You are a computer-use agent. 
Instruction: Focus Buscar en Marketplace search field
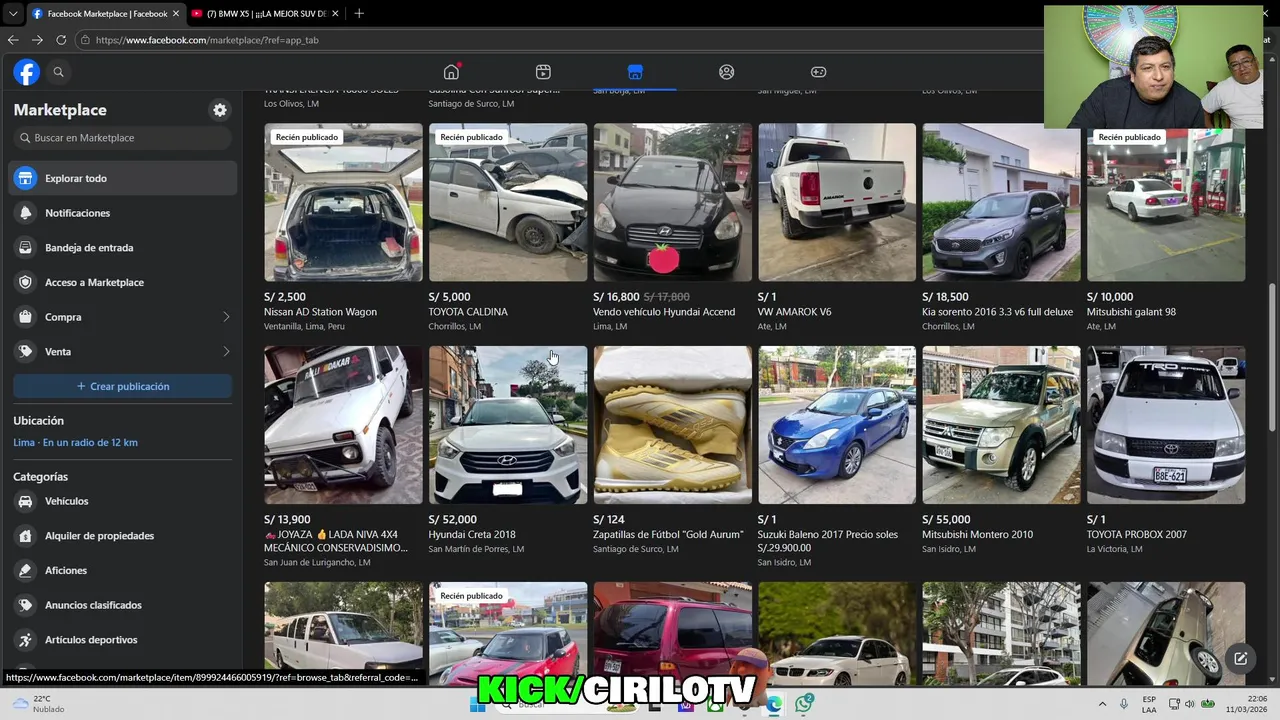pos(123,138)
